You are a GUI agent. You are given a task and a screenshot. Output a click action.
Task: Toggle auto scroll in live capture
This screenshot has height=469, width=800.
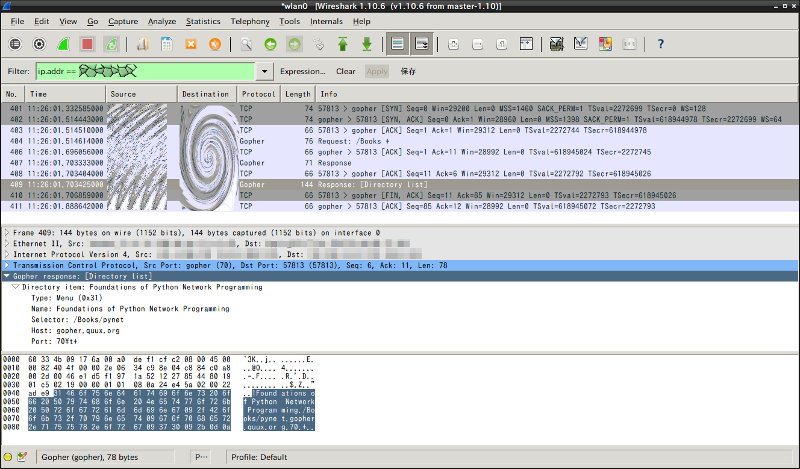[x=422, y=44]
